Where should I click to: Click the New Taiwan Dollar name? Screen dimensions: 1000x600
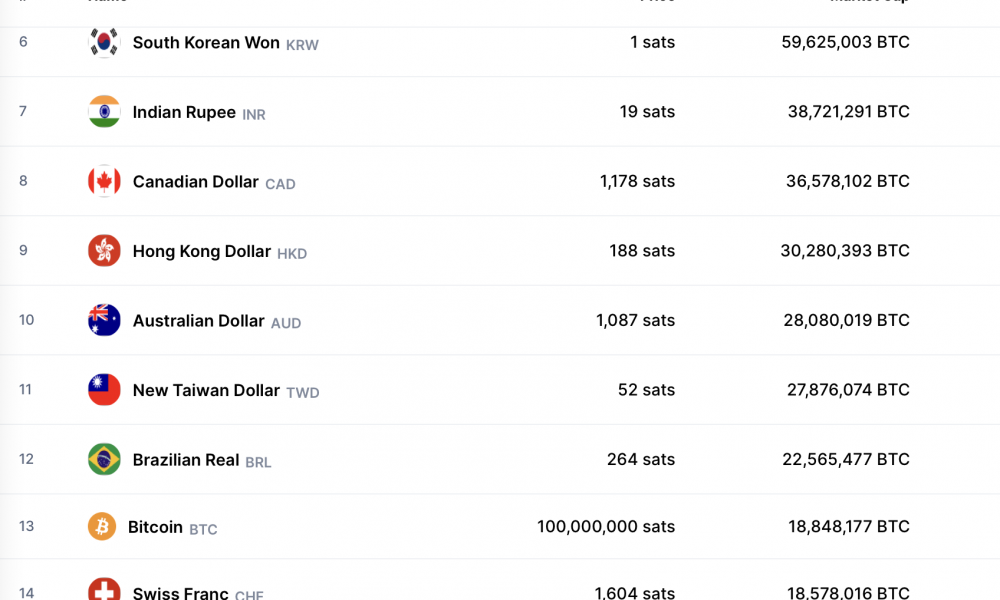(x=206, y=390)
